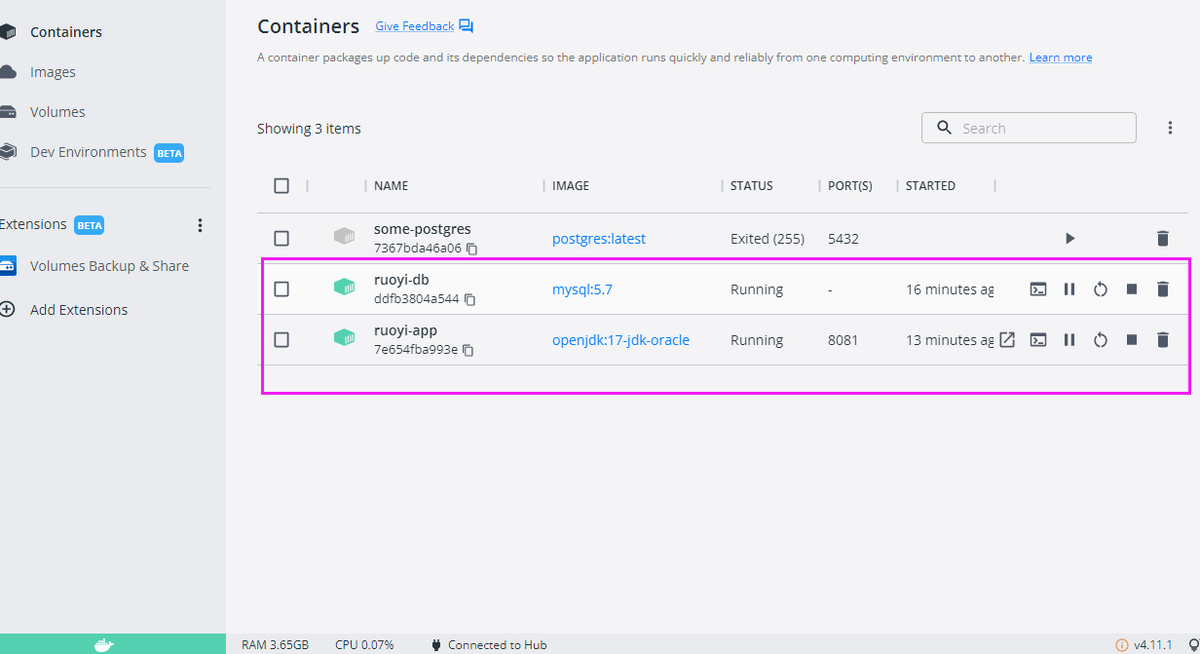Image resolution: width=1200 pixels, height=654 pixels.
Task: Click the Give Feedback link
Action: point(414,26)
